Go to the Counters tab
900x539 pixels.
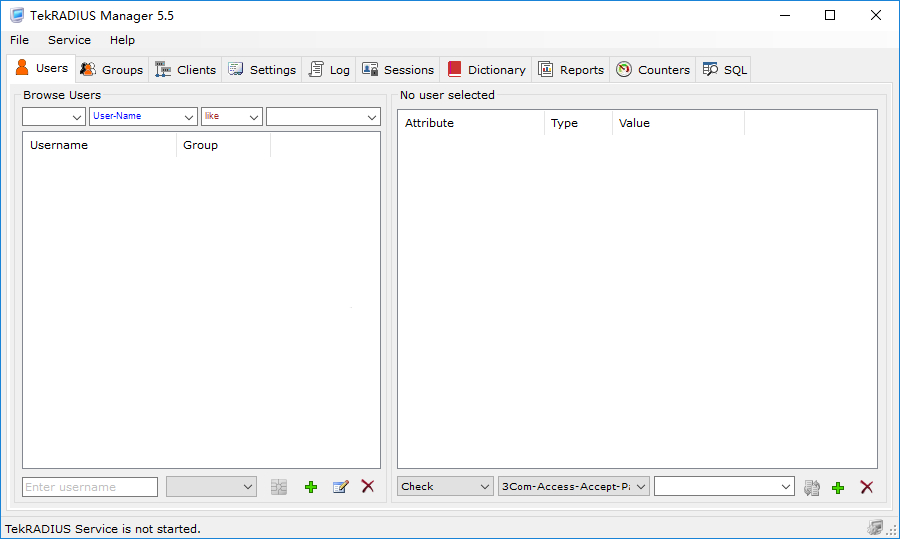pyautogui.click(x=653, y=70)
